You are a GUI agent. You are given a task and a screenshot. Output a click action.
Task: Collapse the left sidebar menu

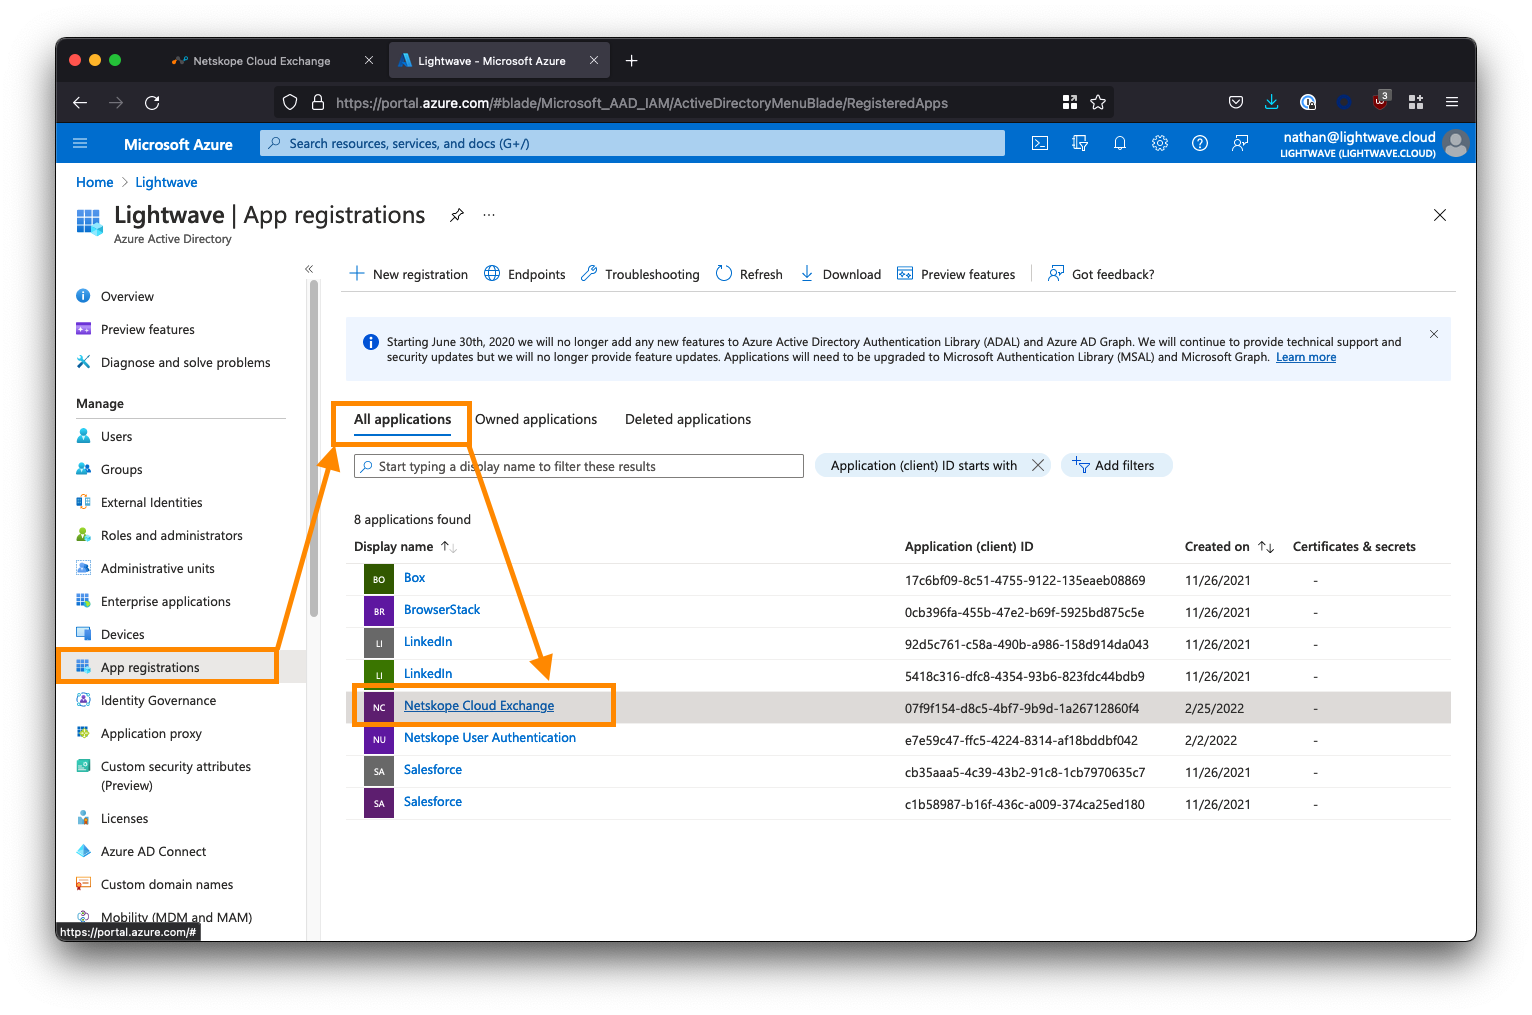(309, 269)
